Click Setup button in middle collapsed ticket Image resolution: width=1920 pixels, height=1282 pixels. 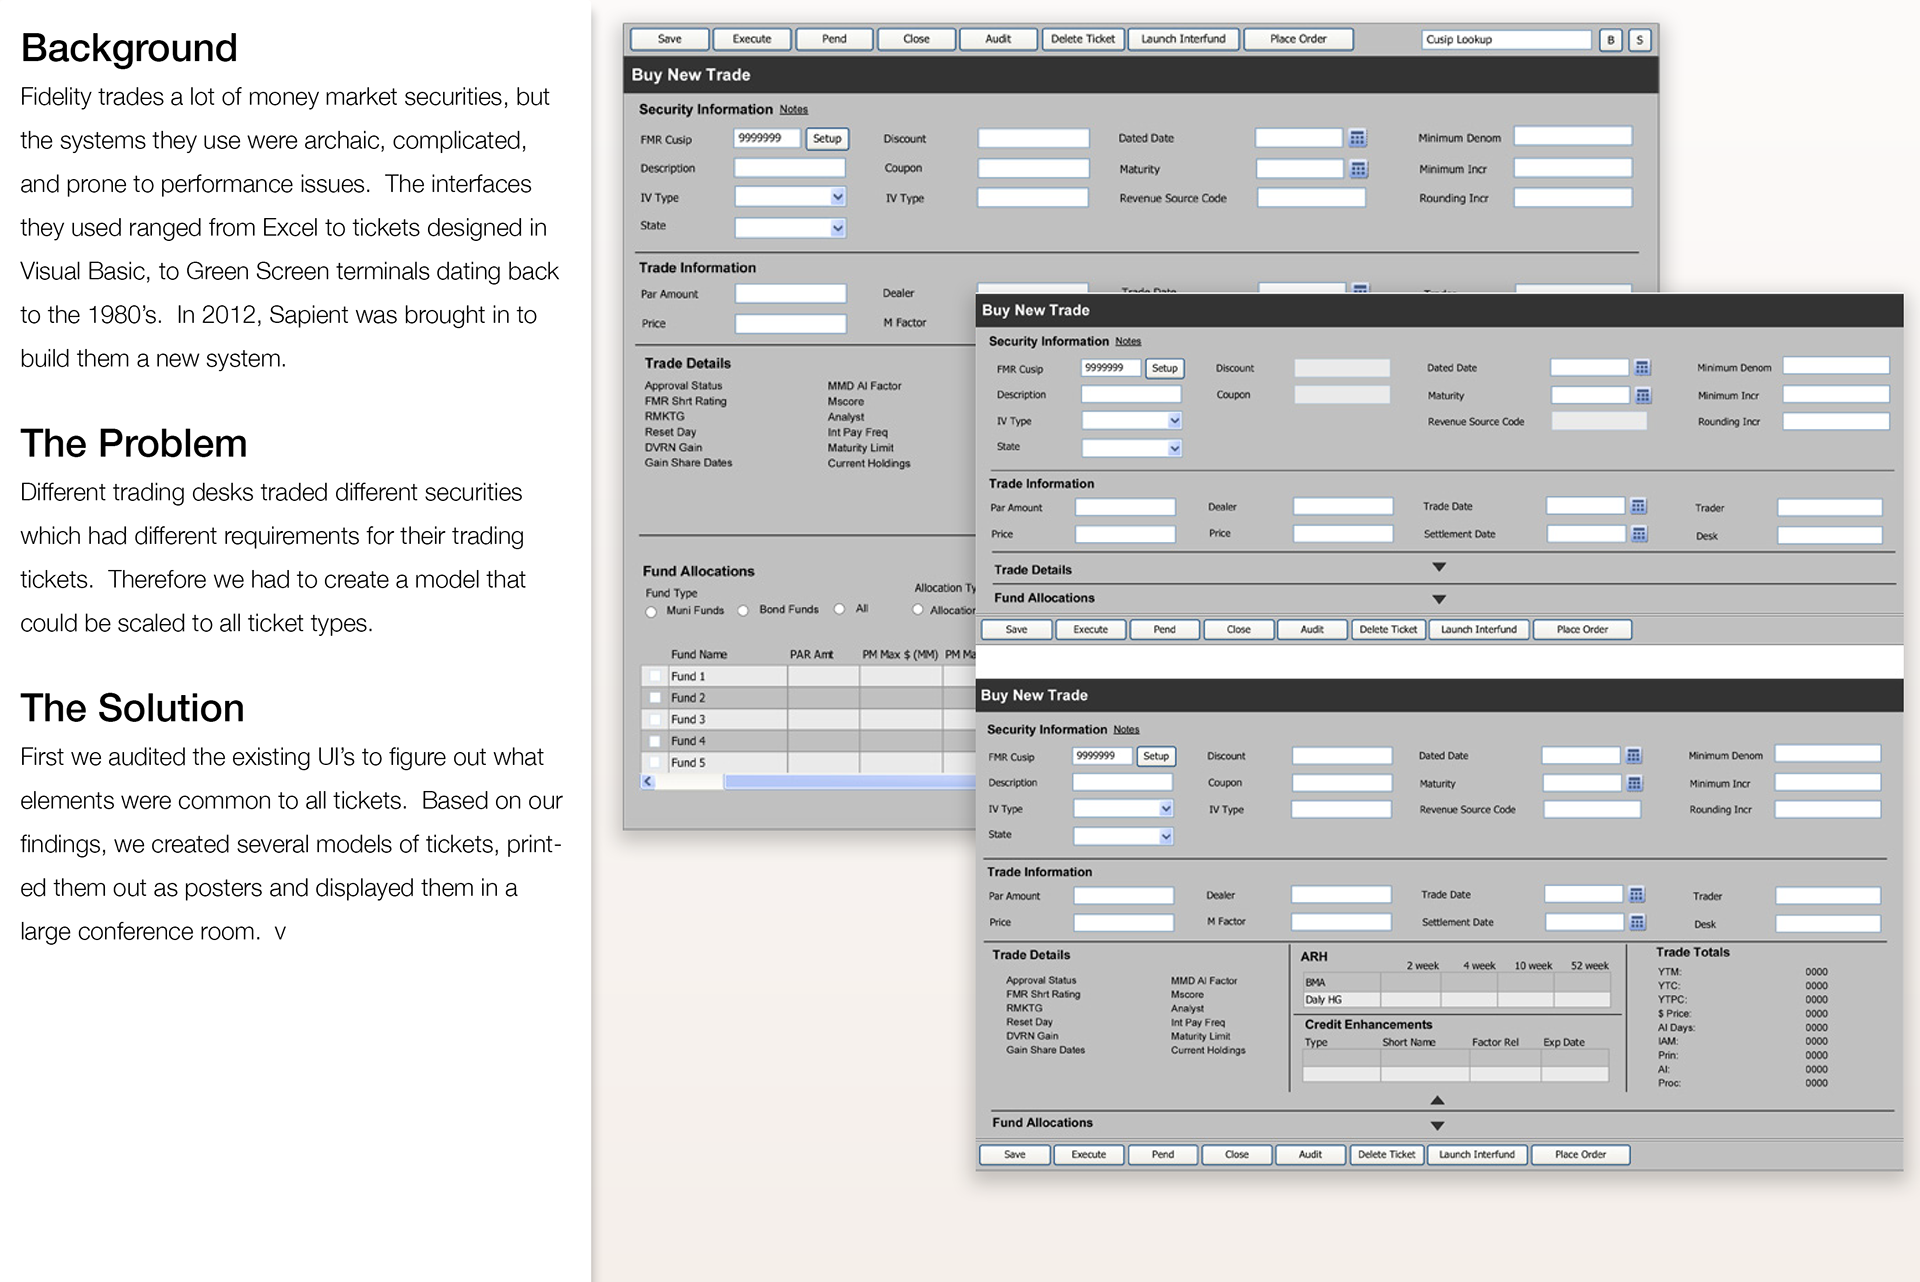click(1165, 368)
